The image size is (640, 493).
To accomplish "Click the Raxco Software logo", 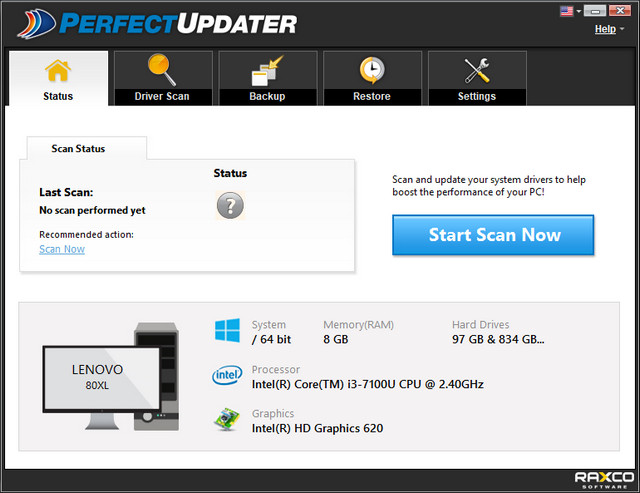I will click(602, 479).
